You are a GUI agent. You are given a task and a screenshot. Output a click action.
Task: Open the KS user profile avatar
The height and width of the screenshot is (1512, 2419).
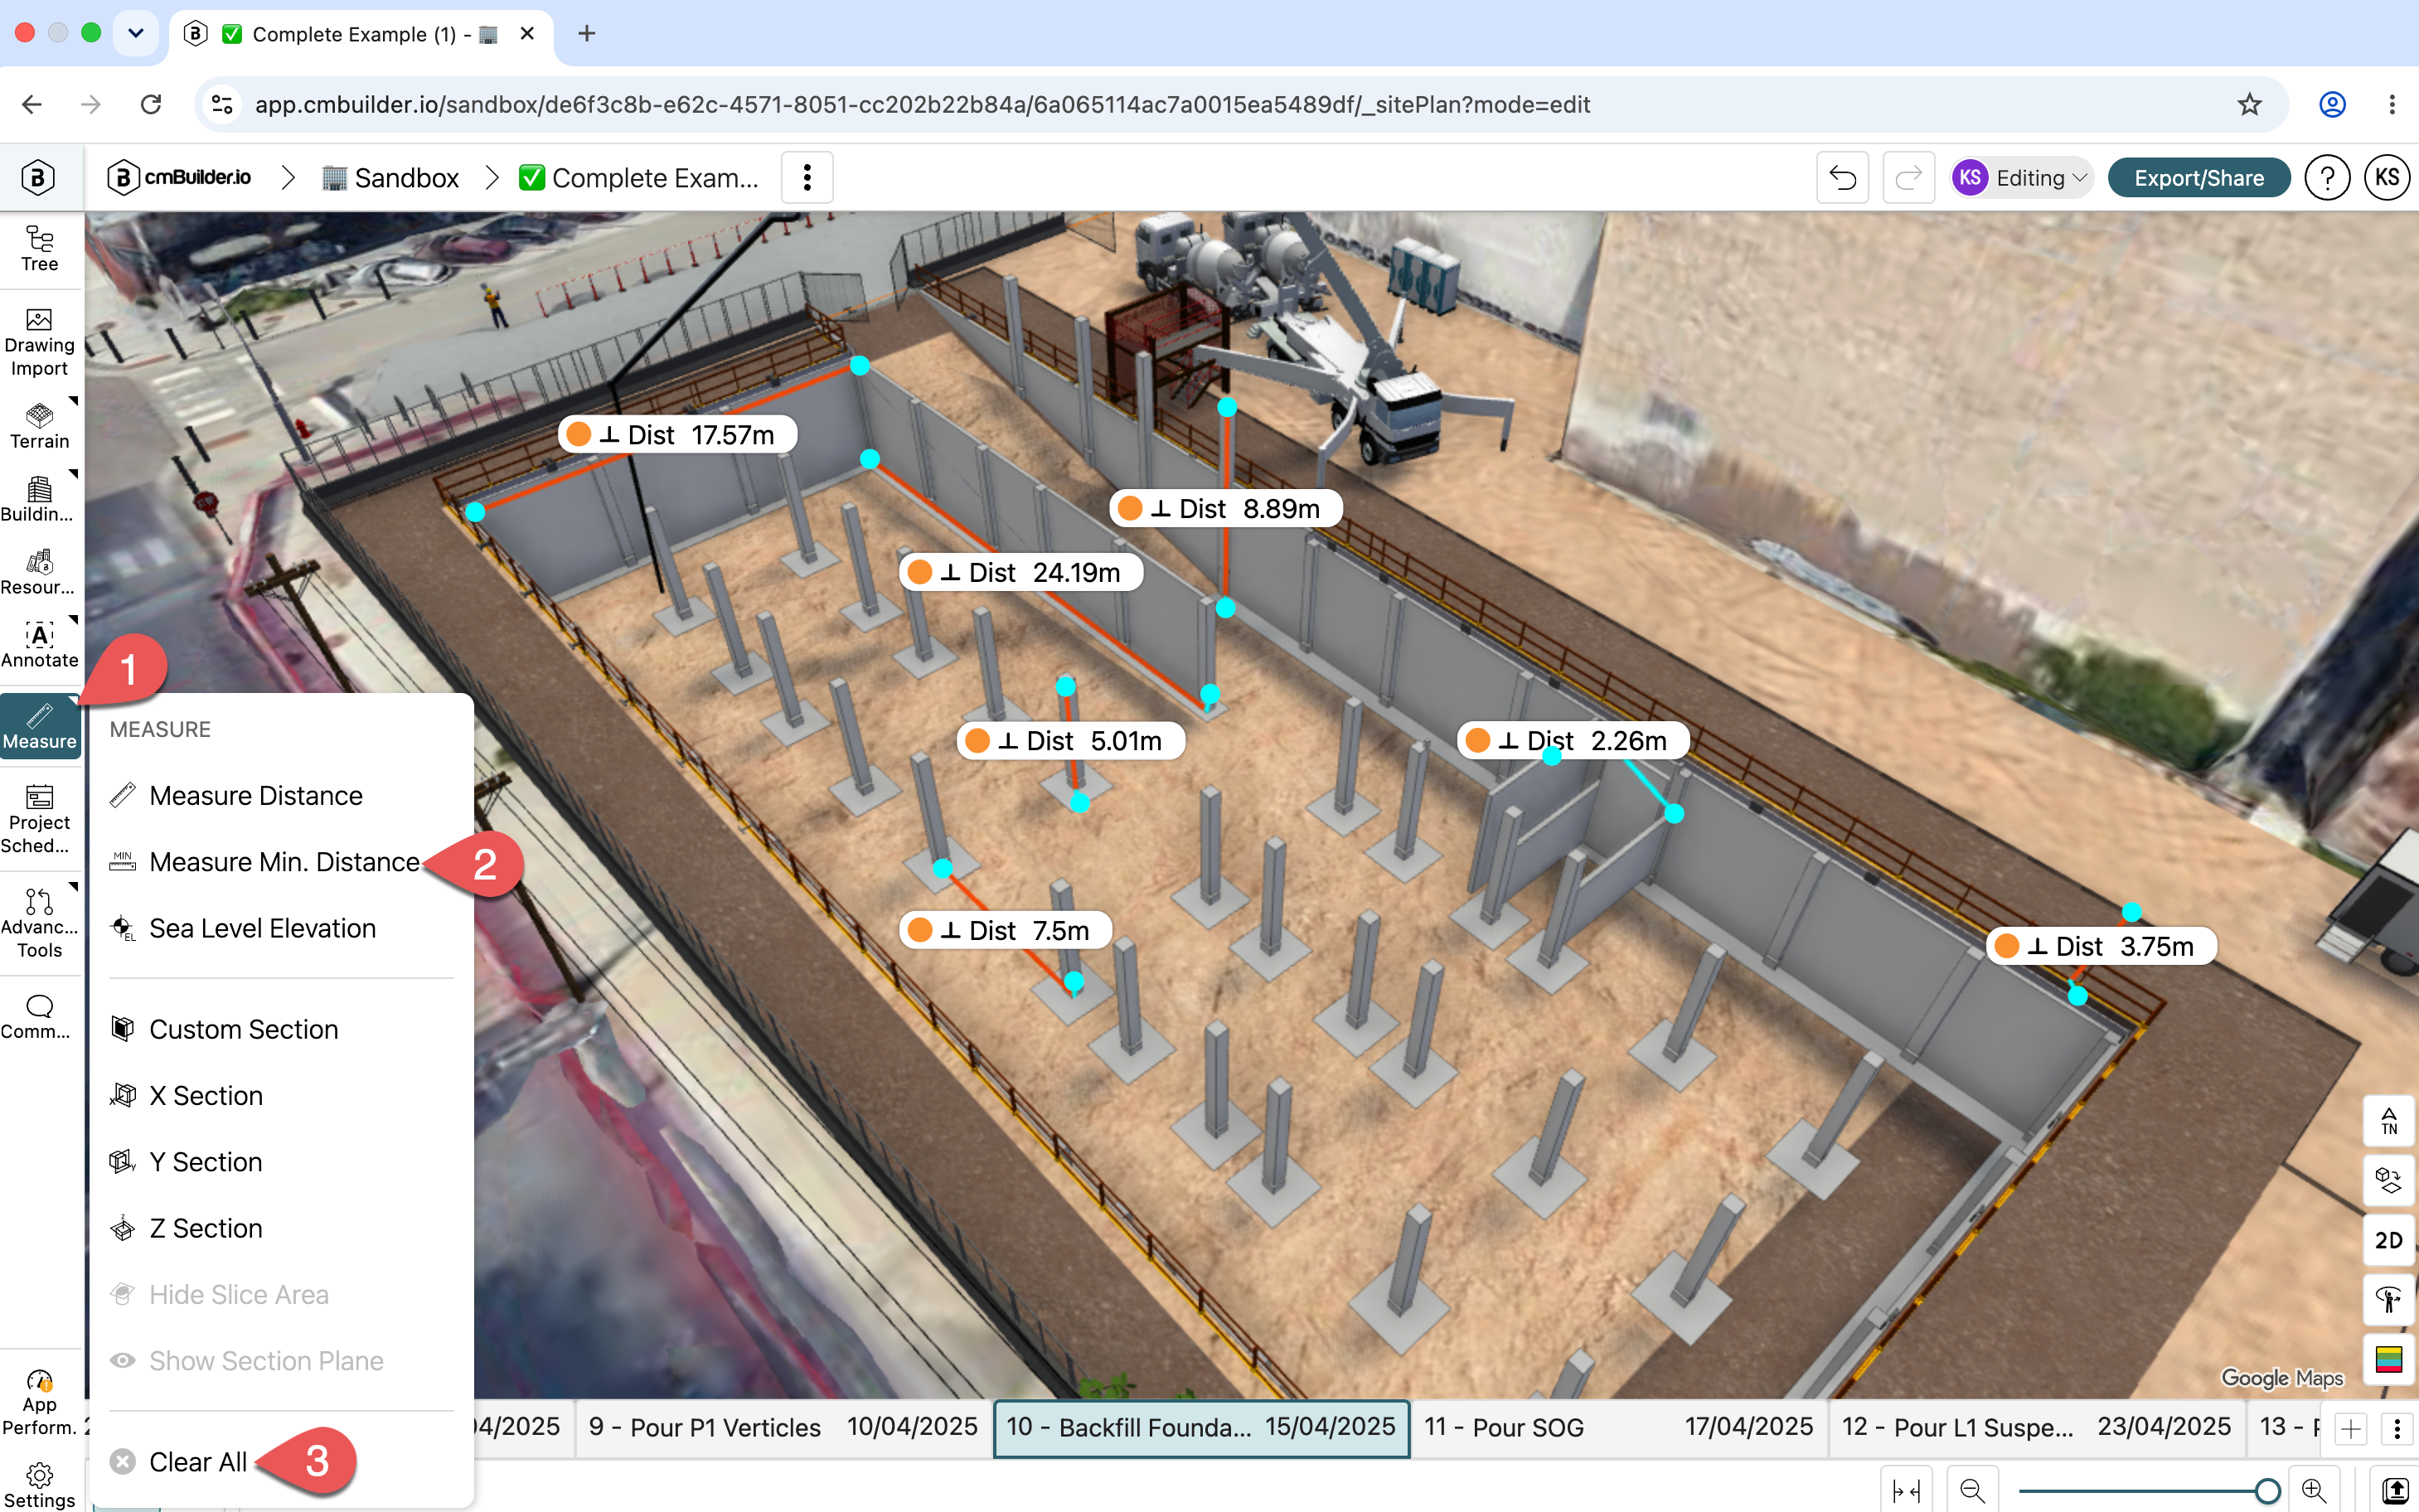tap(2387, 178)
